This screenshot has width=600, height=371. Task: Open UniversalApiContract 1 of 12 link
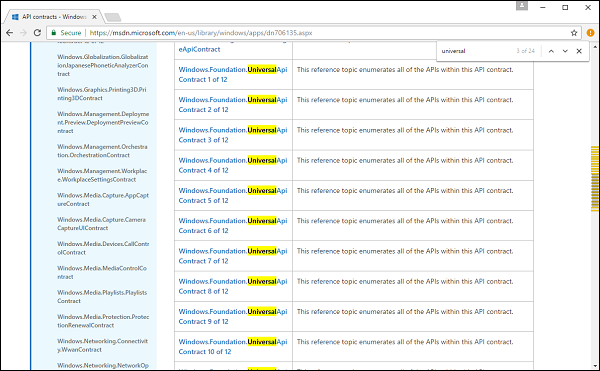(x=233, y=75)
